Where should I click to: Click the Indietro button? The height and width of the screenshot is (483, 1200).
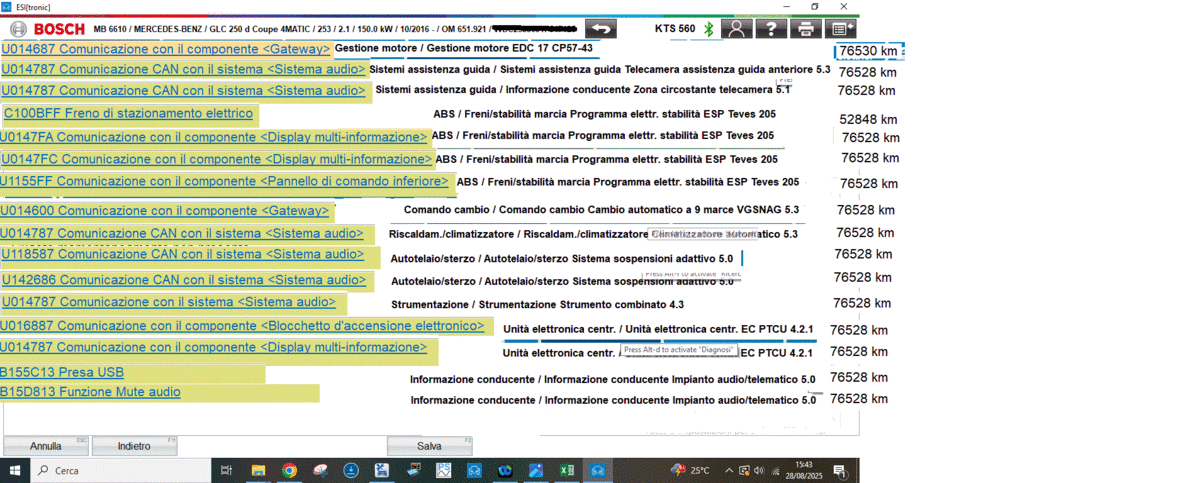click(x=134, y=446)
